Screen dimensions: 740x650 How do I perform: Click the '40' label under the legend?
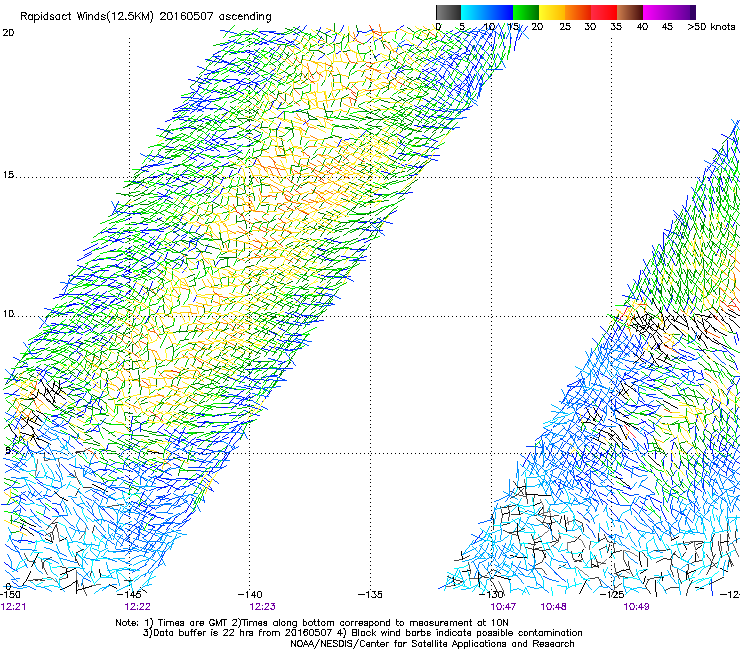click(x=642, y=27)
